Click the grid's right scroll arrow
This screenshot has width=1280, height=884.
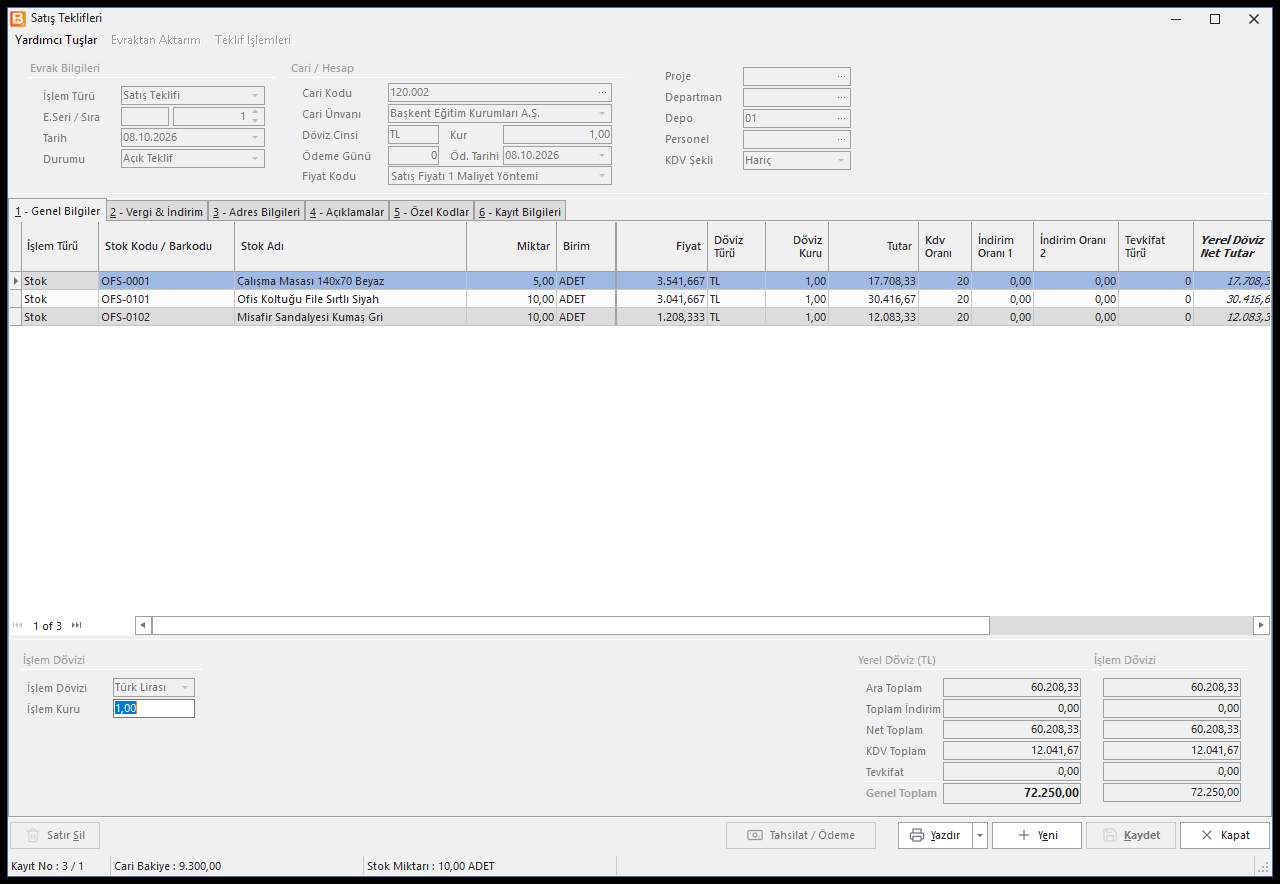[1261, 625]
